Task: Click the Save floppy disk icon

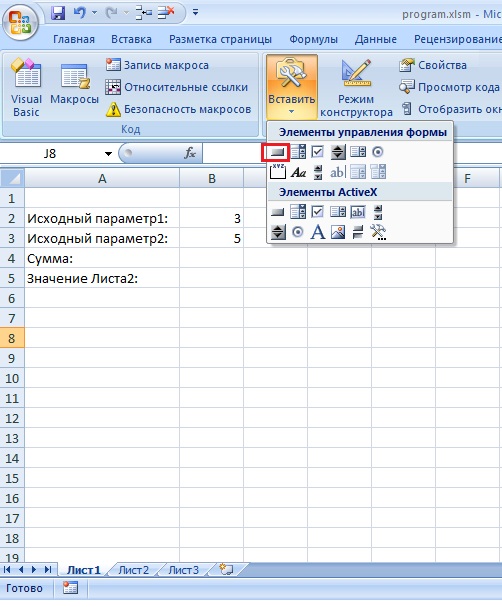Action: (58, 14)
